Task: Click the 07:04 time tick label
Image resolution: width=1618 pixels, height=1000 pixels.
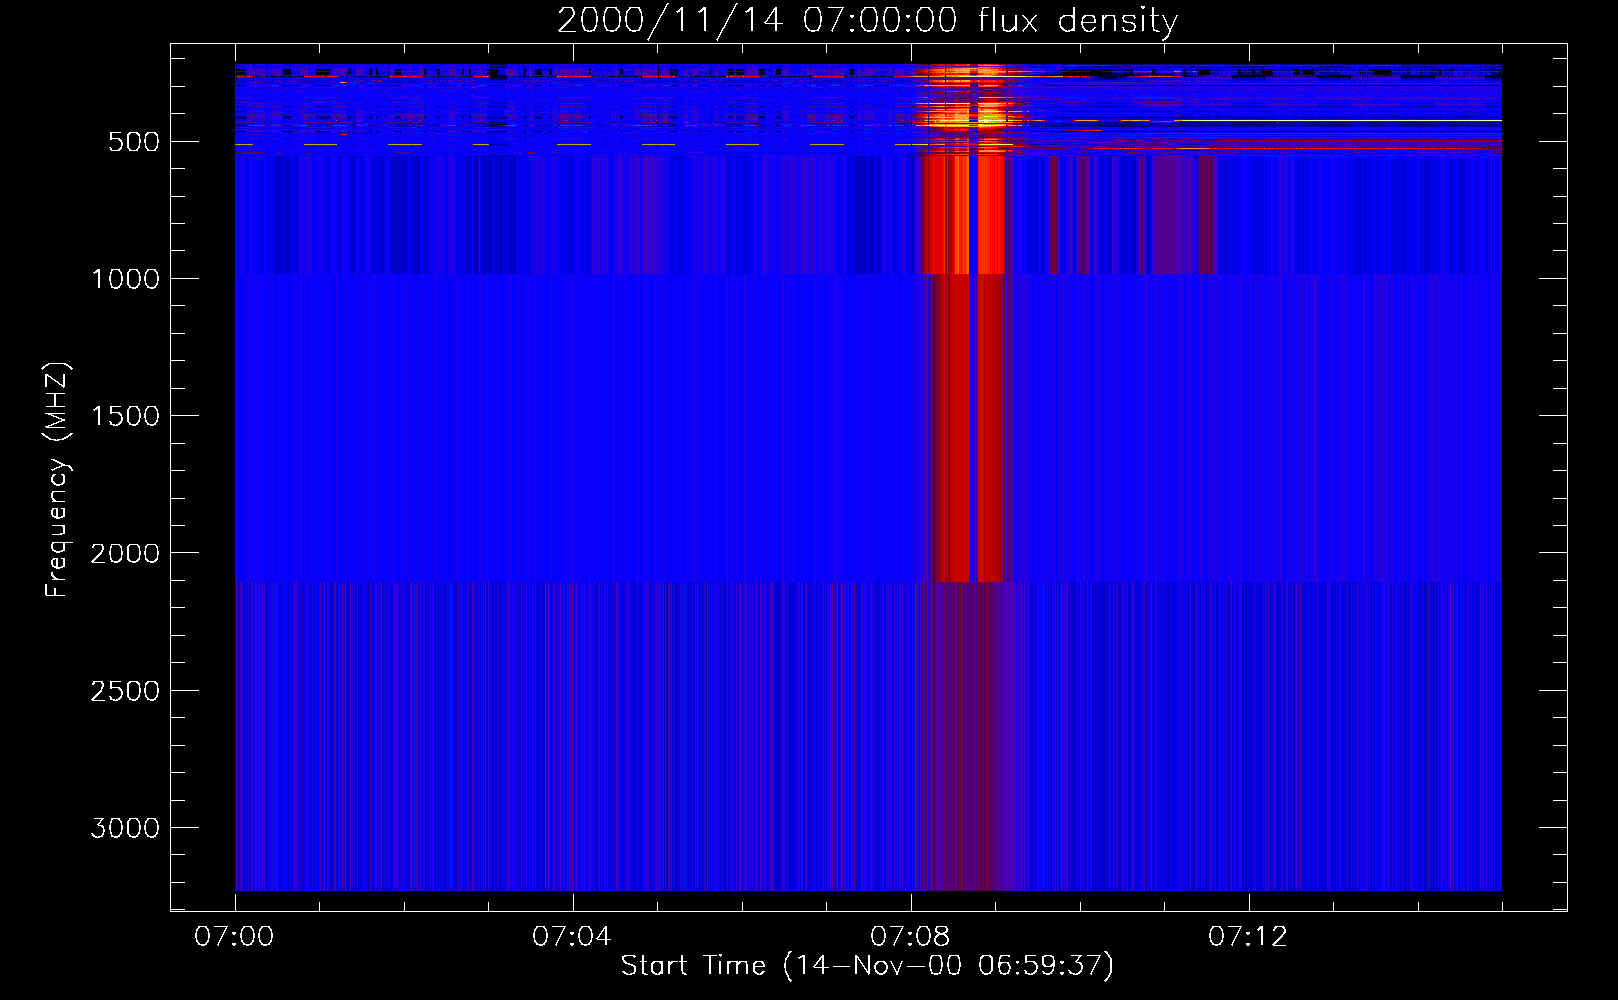Action: coord(572,937)
